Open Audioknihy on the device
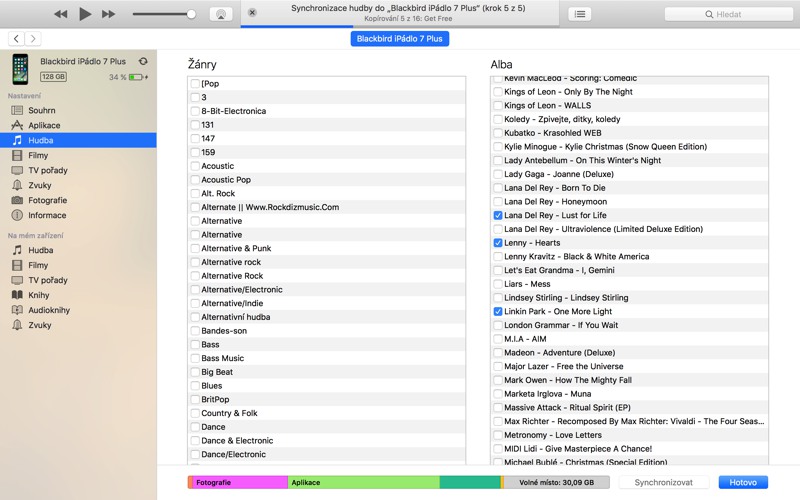Screen dimensions: 800x500 point(78,310)
